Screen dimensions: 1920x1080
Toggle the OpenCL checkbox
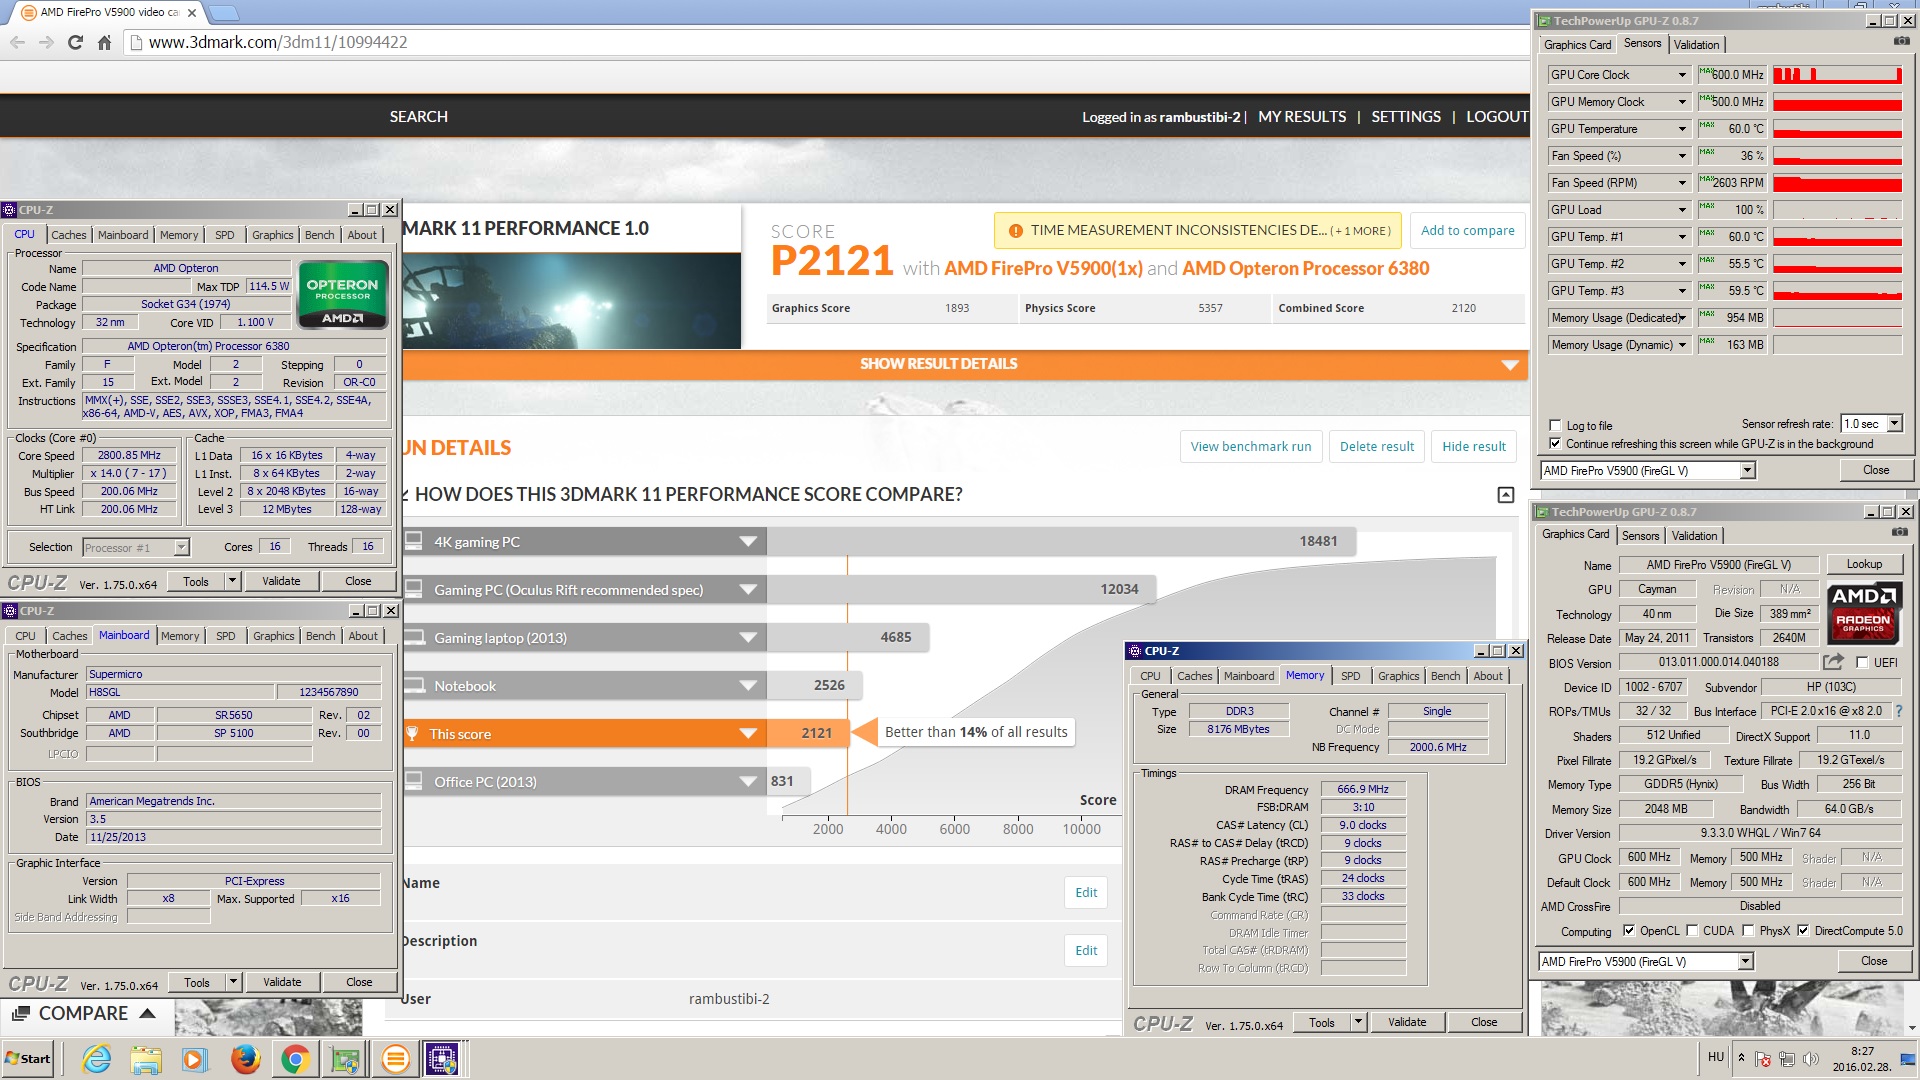pyautogui.click(x=1628, y=930)
